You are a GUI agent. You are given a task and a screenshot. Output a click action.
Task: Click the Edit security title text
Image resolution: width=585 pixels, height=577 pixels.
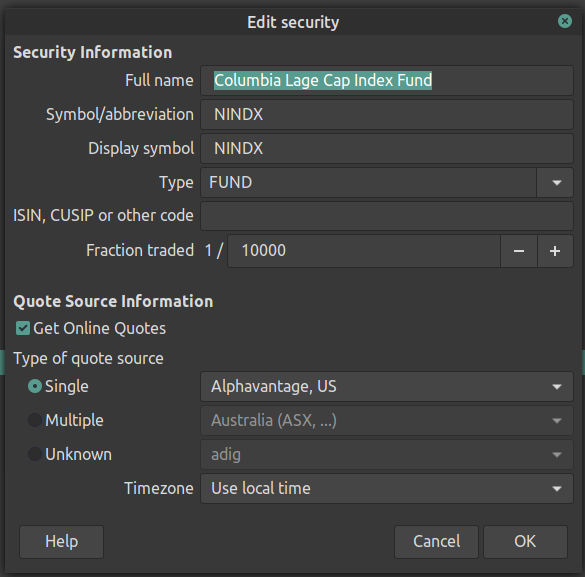293,22
